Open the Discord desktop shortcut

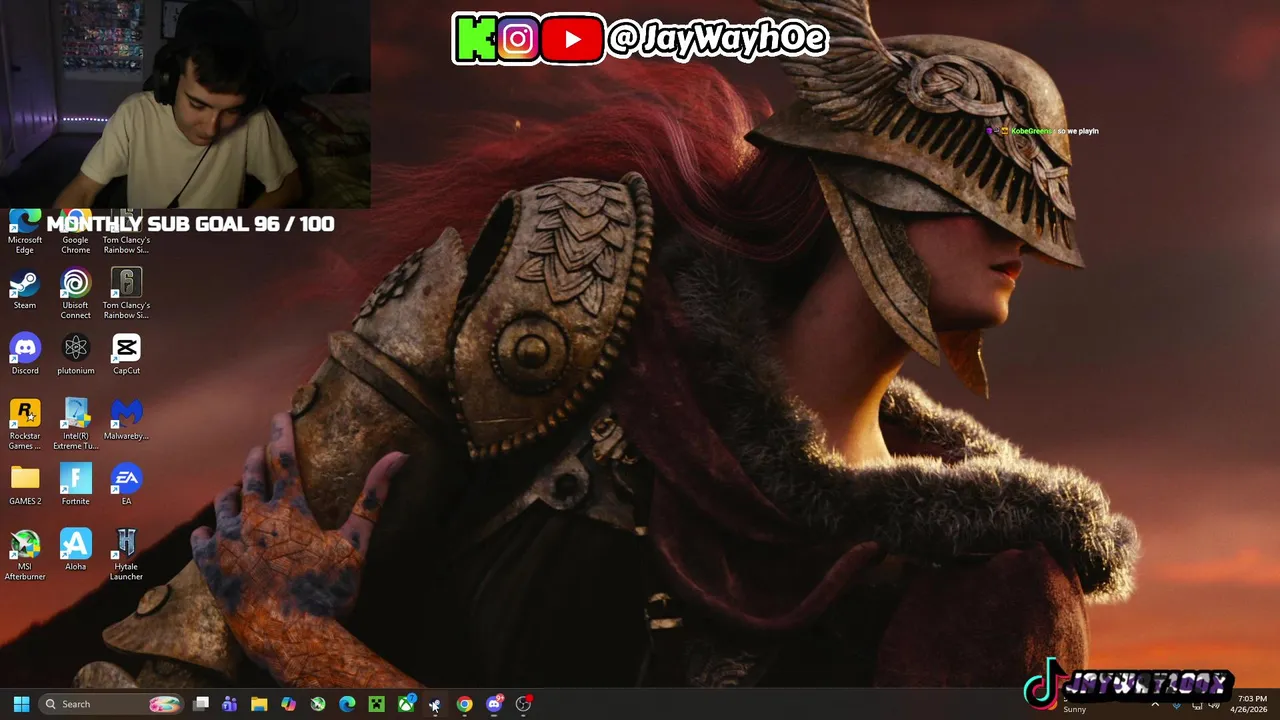(x=25, y=355)
